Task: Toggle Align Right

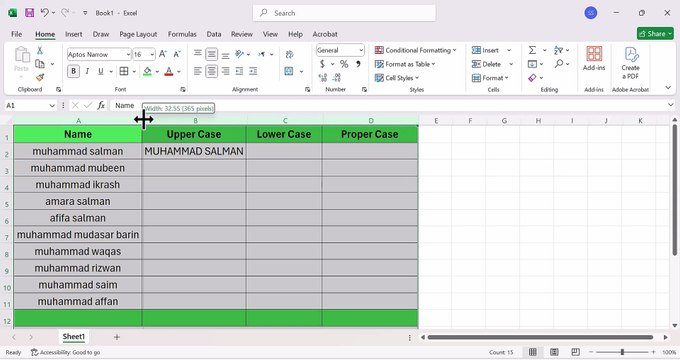Action: (x=226, y=71)
